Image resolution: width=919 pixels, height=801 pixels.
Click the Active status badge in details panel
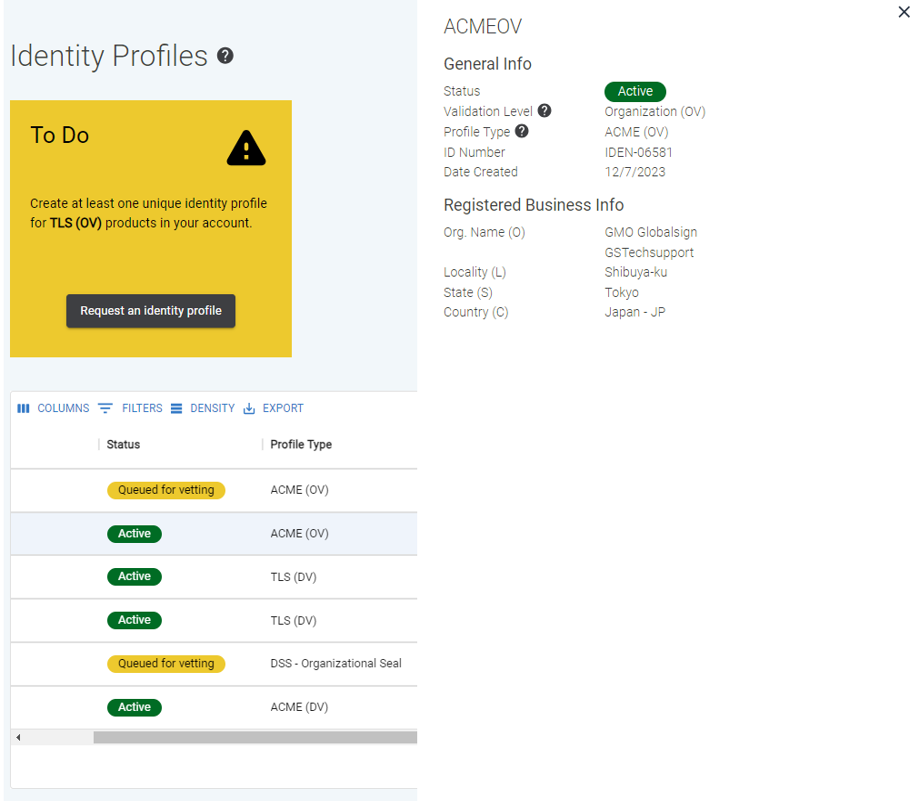(635, 91)
